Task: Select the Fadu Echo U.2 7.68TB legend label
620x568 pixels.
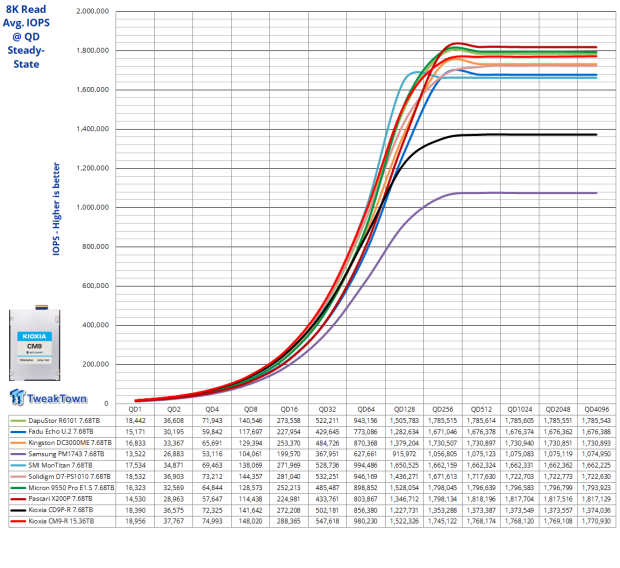Action: pos(61,432)
